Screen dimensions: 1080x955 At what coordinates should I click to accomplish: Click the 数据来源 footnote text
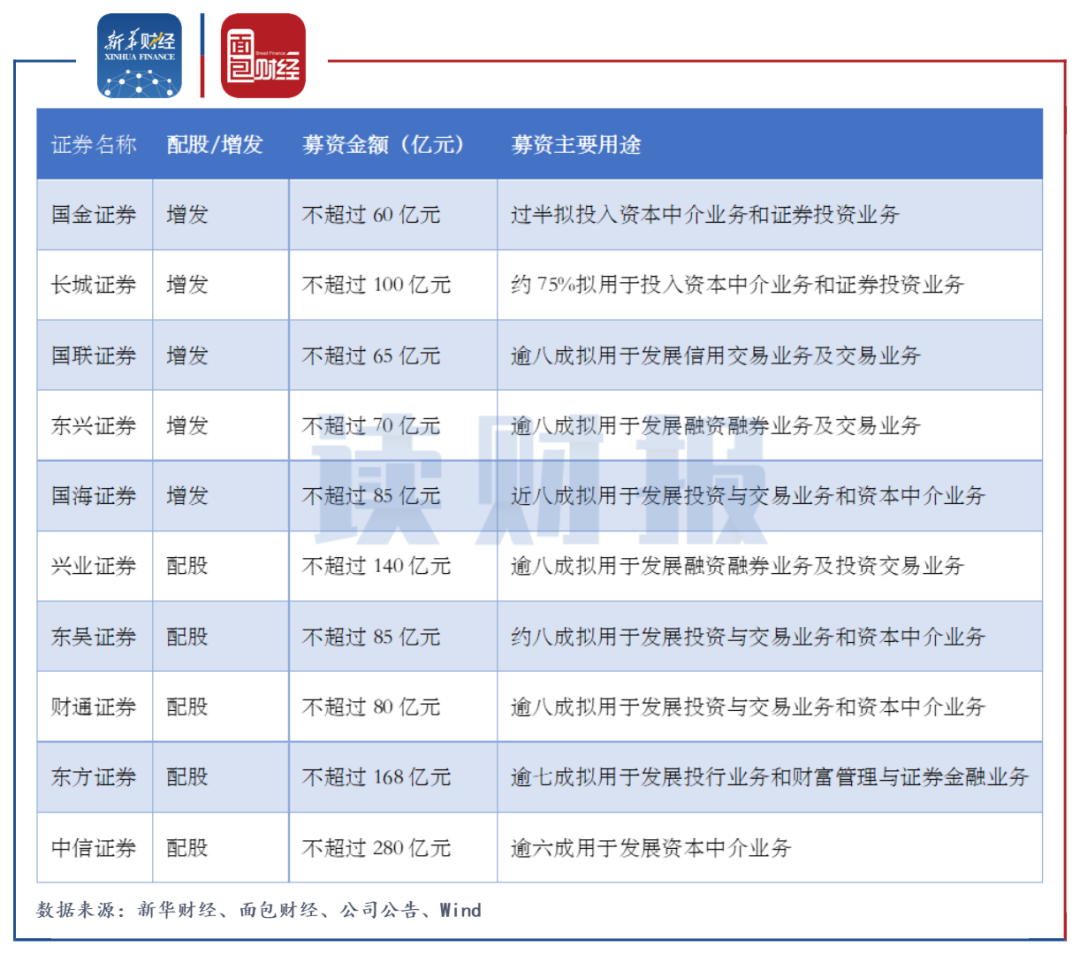point(259,910)
